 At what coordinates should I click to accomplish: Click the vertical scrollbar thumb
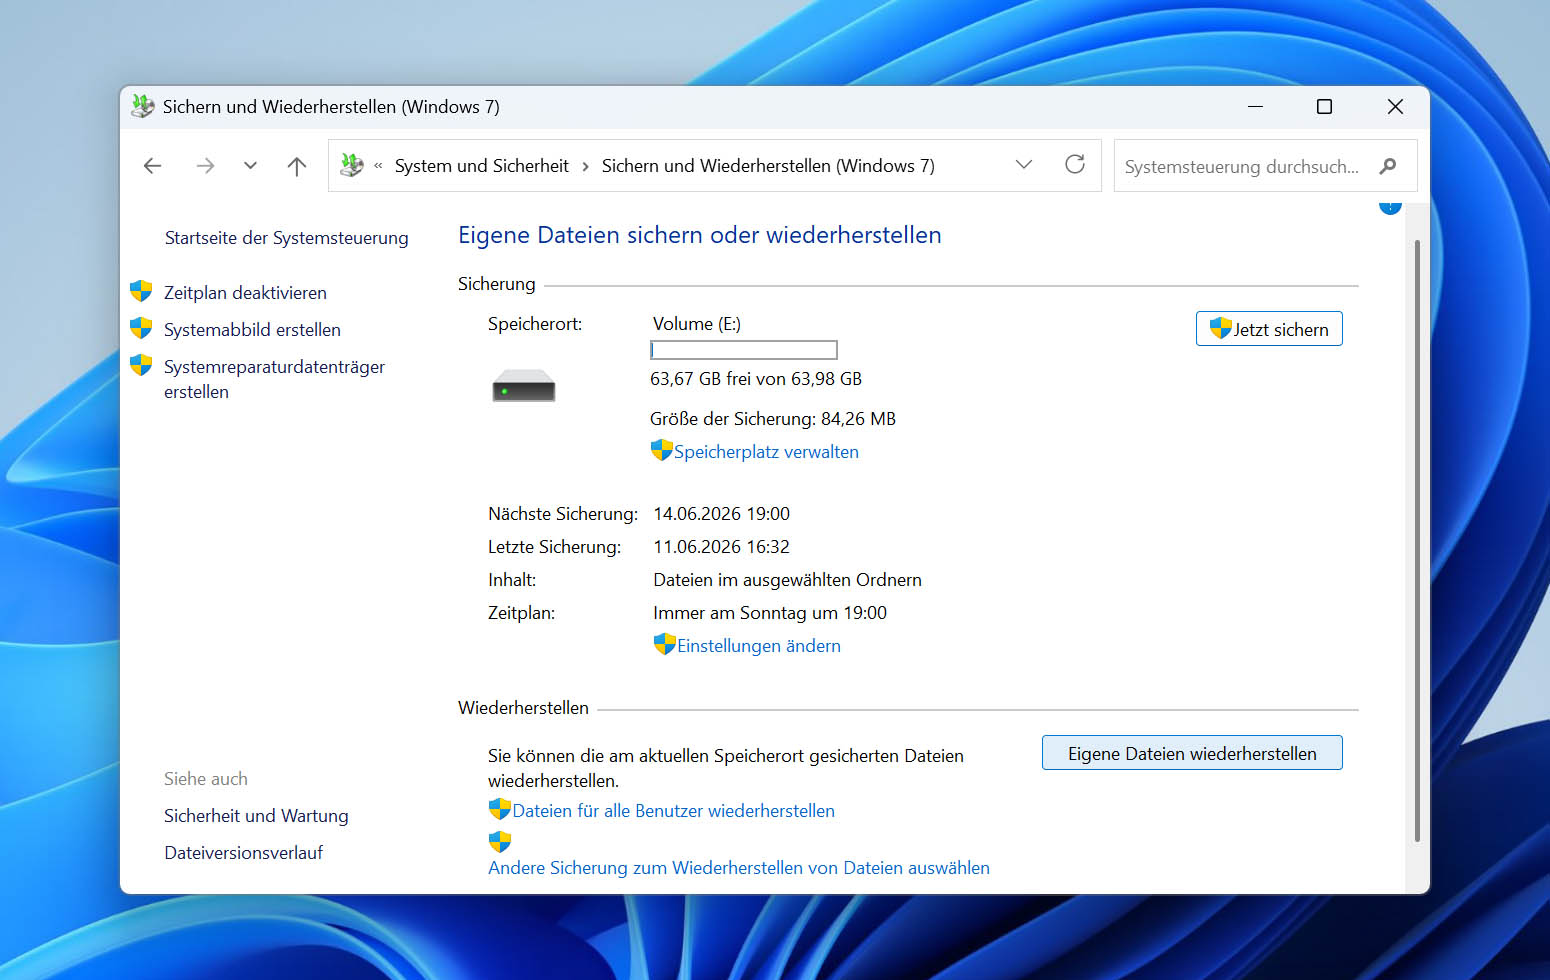click(1417, 541)
